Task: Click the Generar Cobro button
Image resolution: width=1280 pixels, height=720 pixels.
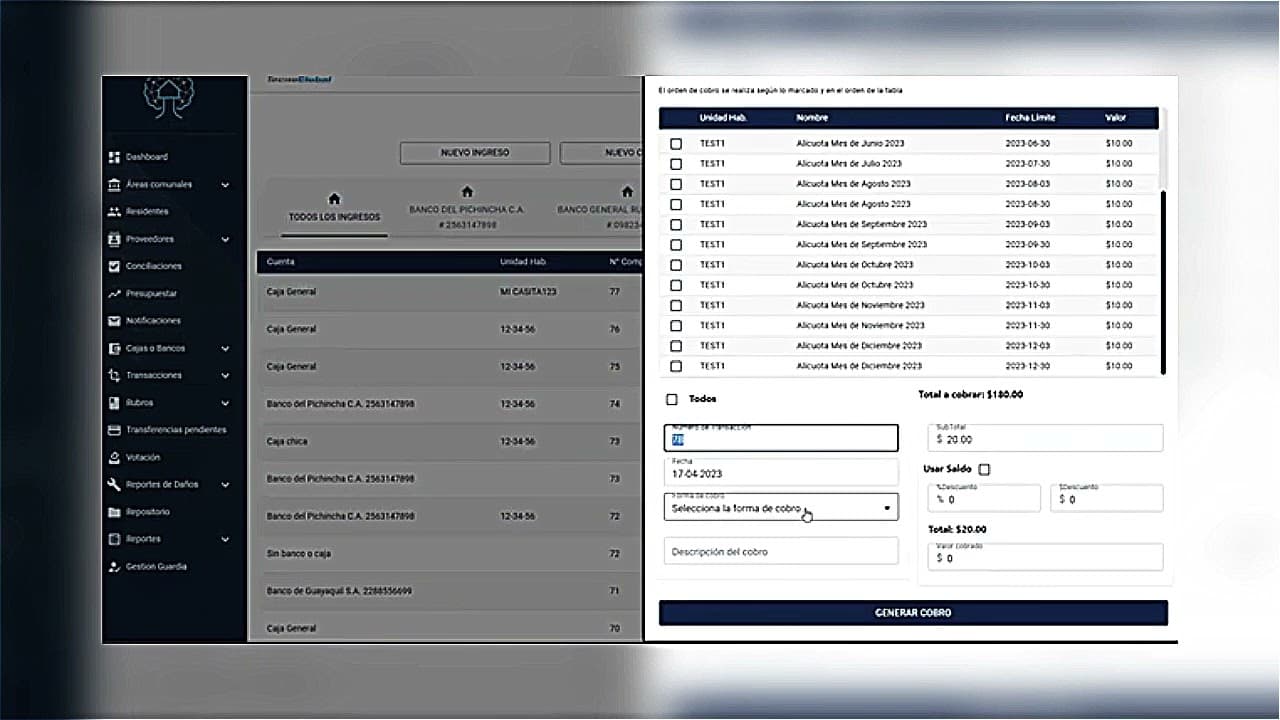Action: point(913,612)
